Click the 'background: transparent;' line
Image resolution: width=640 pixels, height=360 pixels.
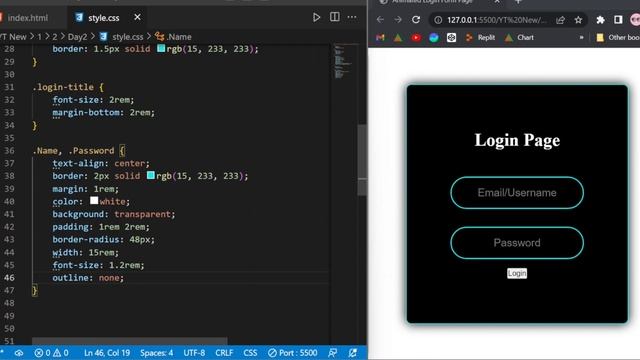[113, 214]
